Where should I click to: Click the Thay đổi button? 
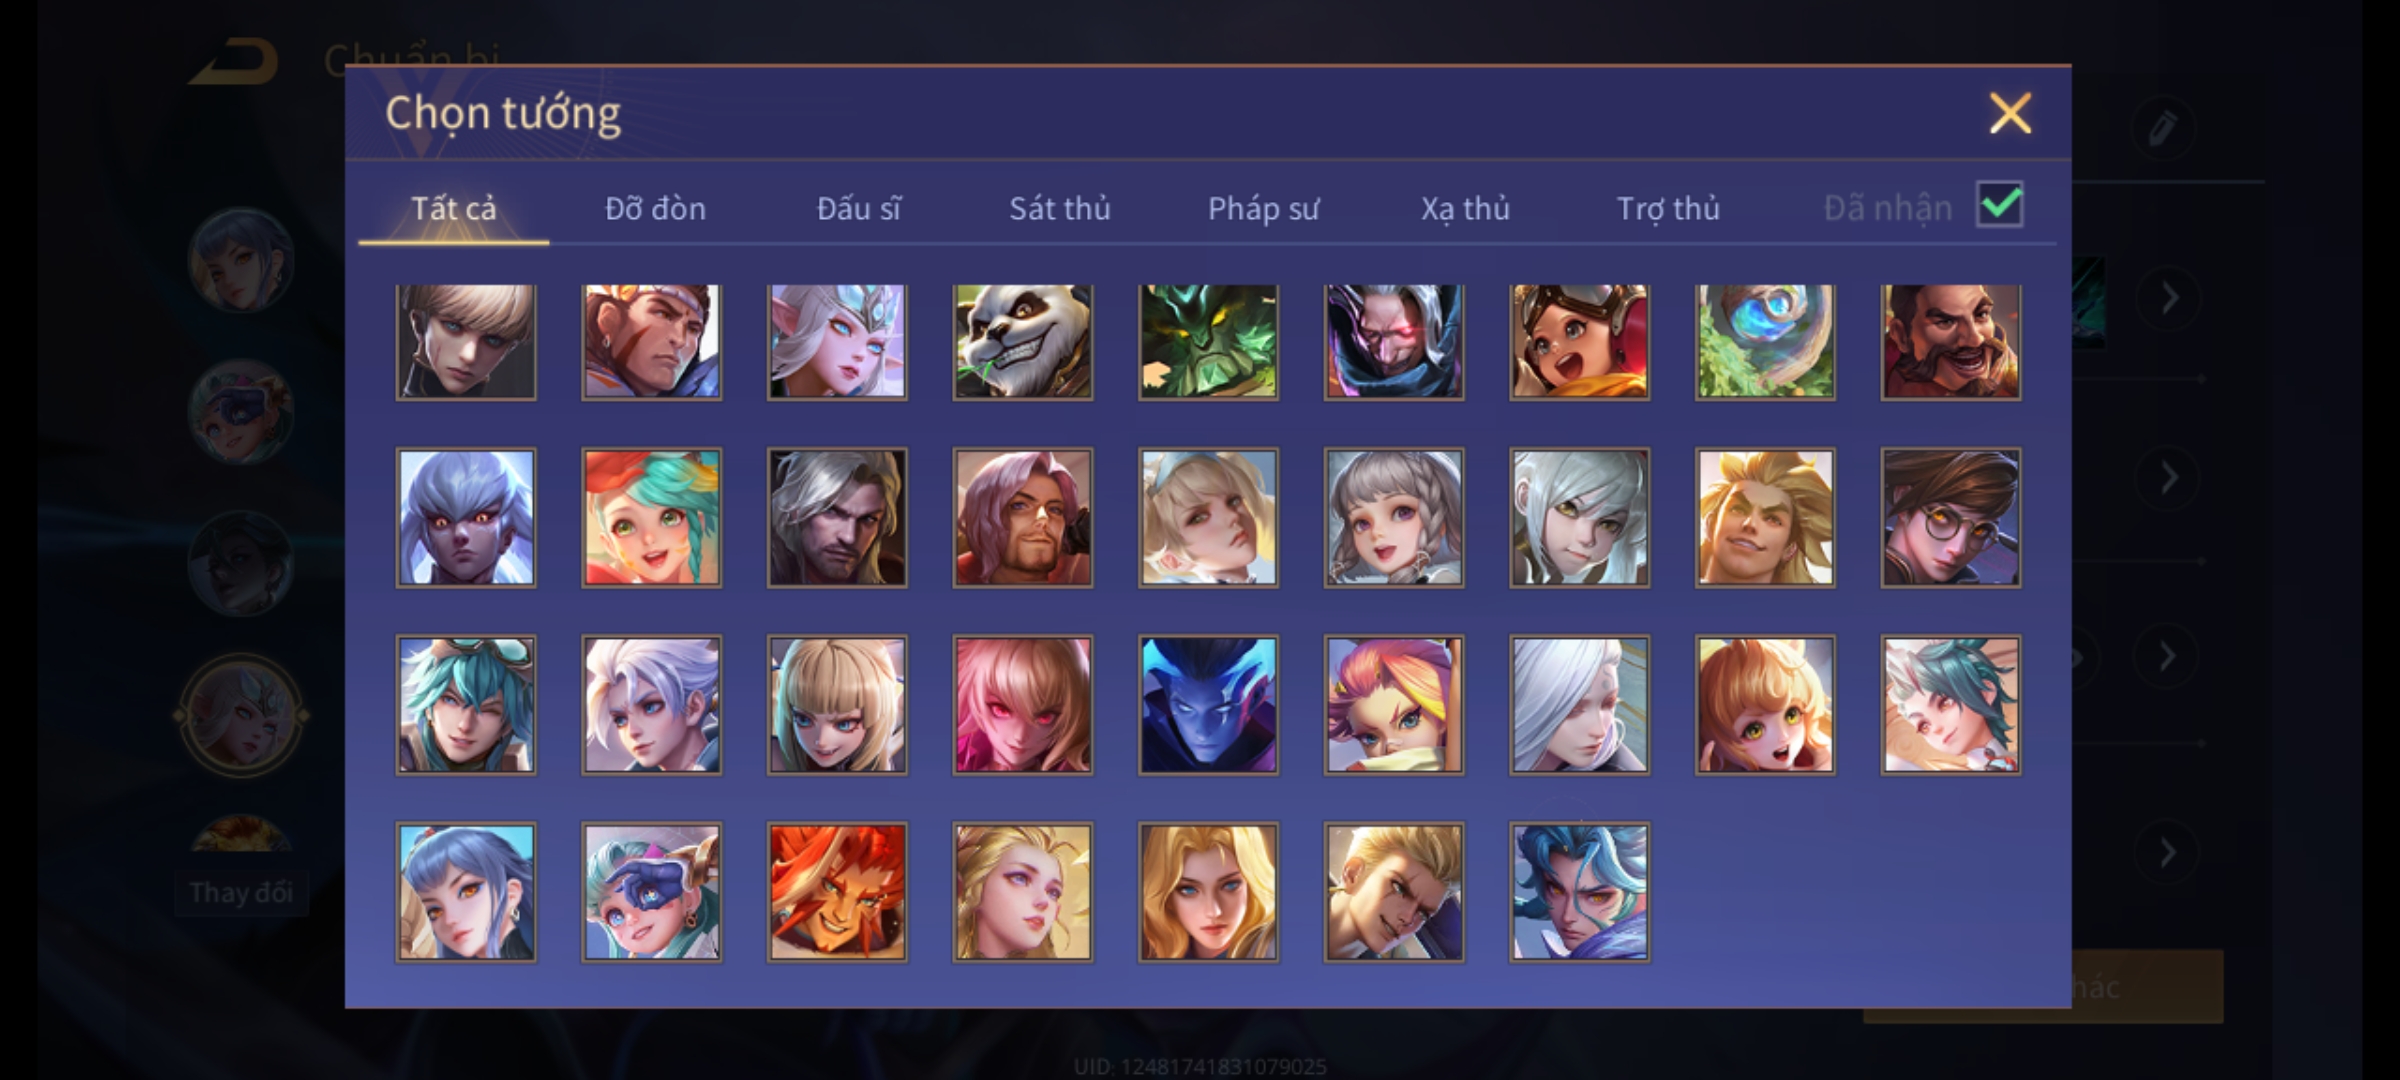(241, 892)
